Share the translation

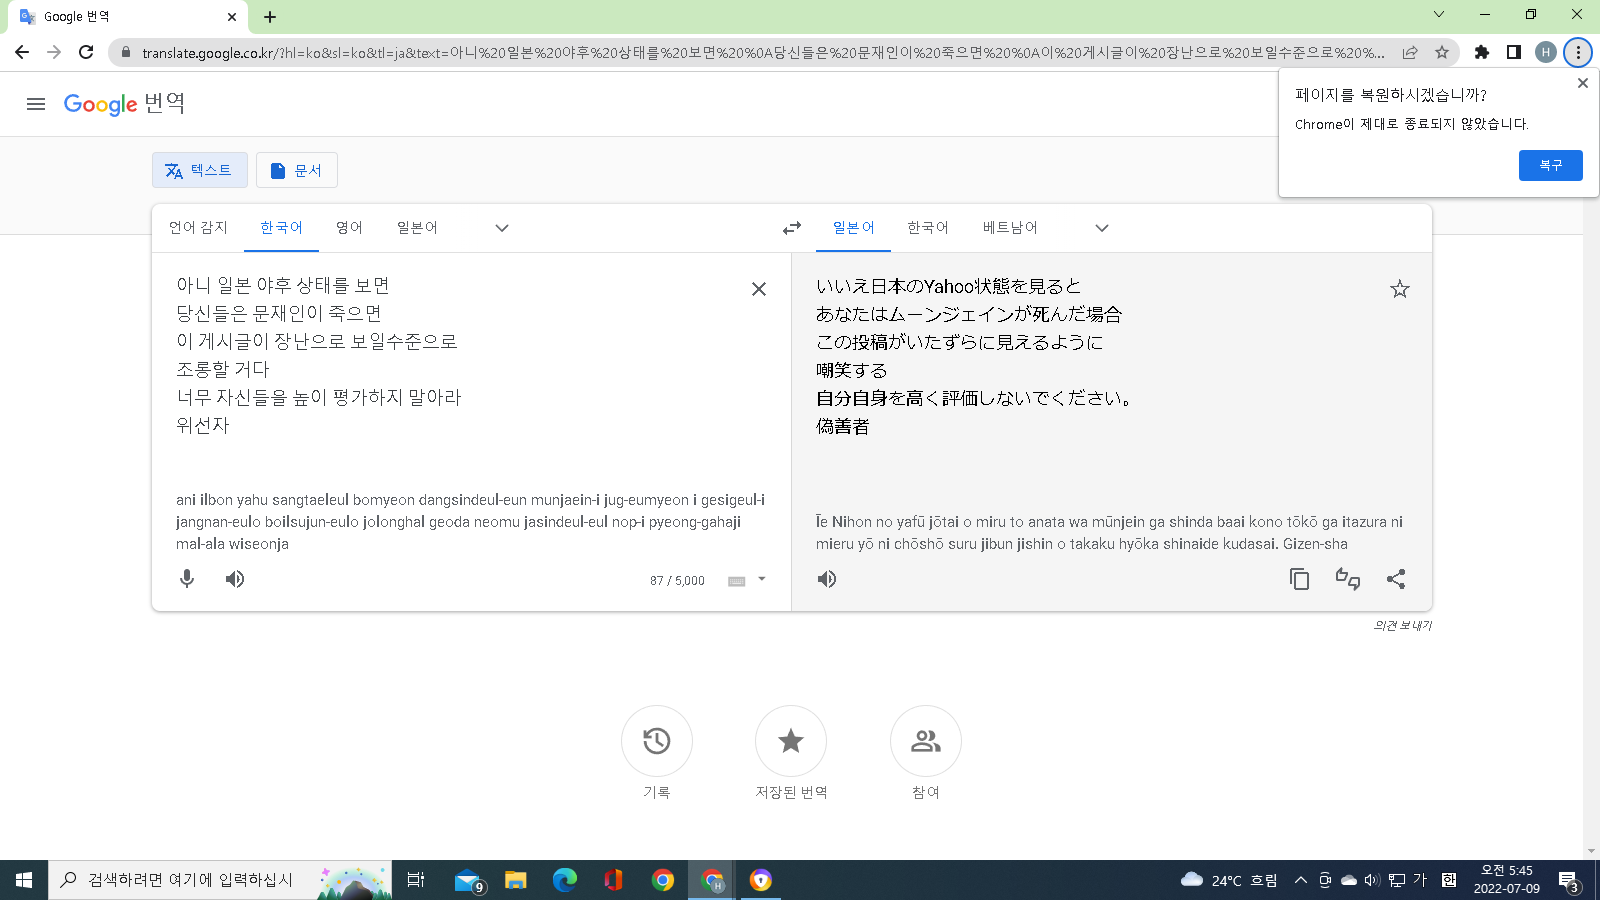click(1396, 579)
